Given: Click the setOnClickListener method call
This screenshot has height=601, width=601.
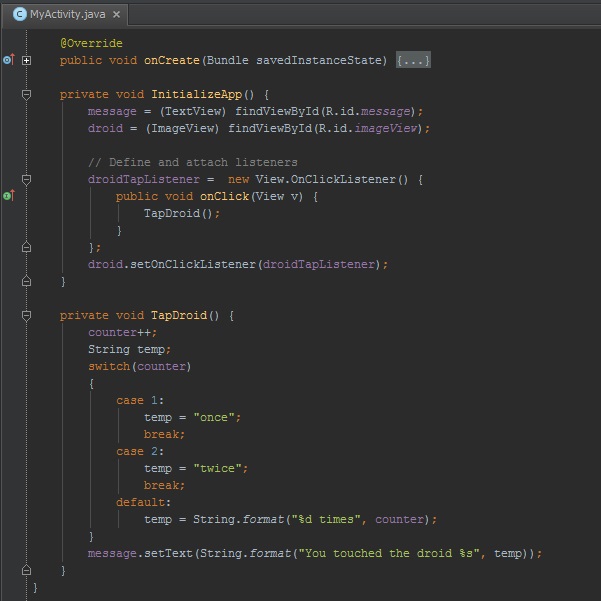Looking at the screenshot, I should pyautogui.click(x=193, y=264).
